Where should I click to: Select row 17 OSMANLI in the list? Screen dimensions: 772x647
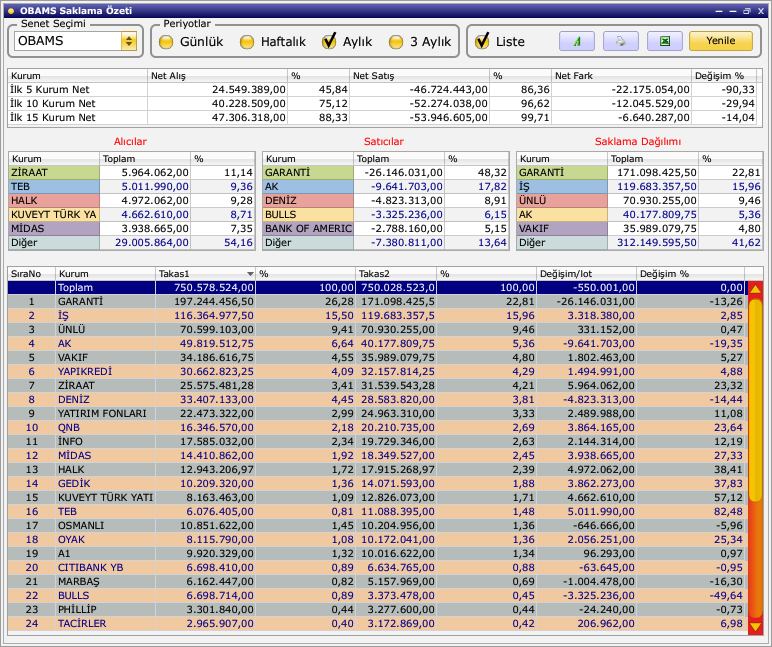click(377, 525)
